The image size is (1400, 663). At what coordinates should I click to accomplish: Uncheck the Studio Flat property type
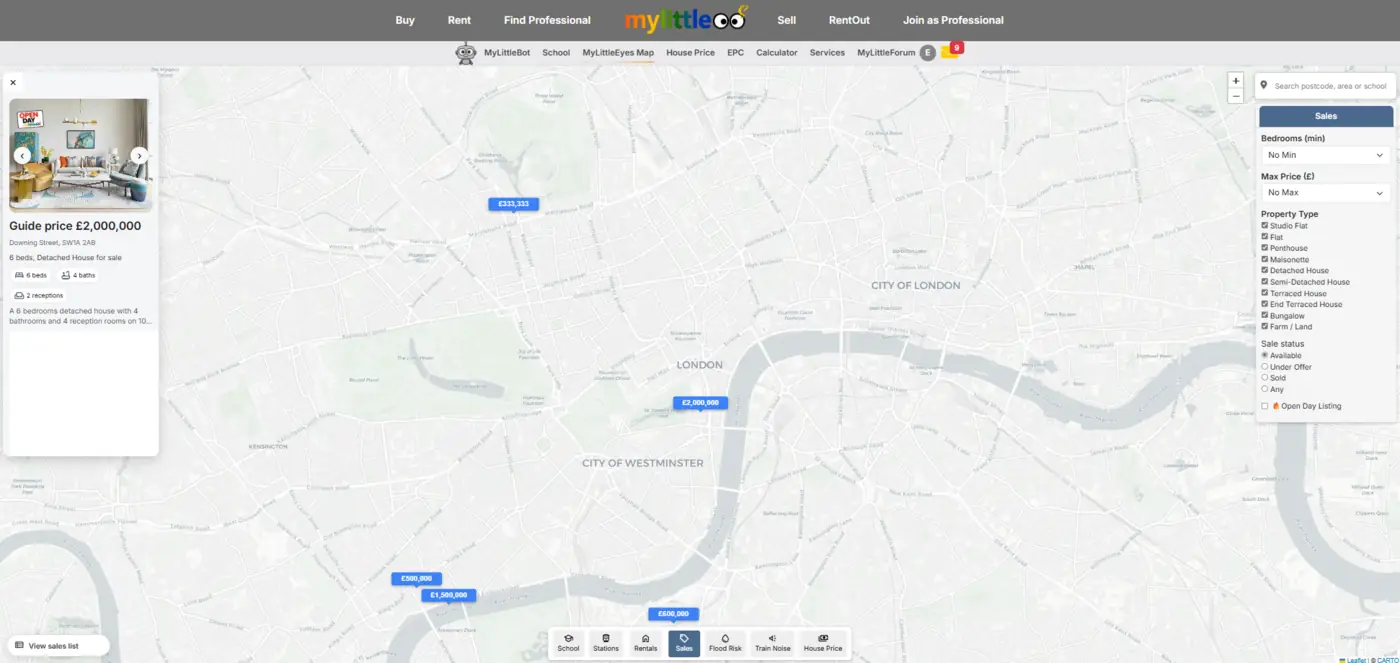[1265, 225]
